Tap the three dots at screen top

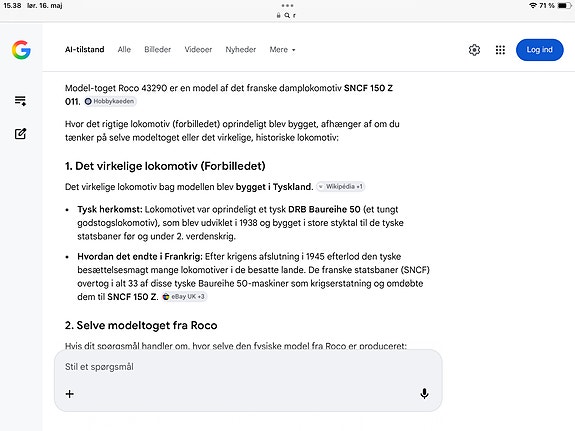tap(287, 6)
